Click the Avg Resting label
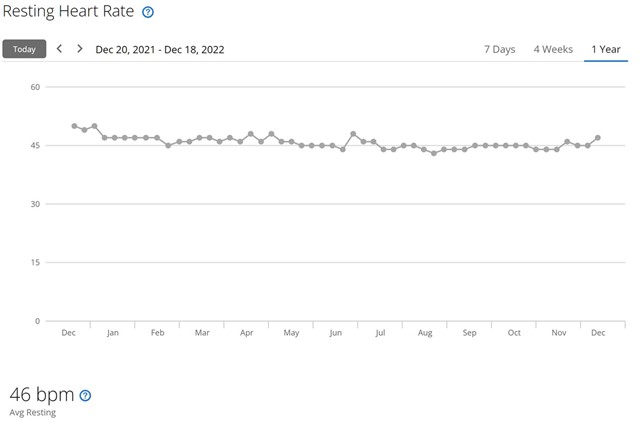 tap(32, 412)
